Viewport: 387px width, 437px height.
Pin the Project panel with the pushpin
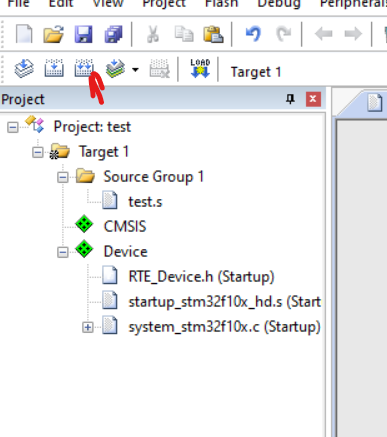[290, 99]
